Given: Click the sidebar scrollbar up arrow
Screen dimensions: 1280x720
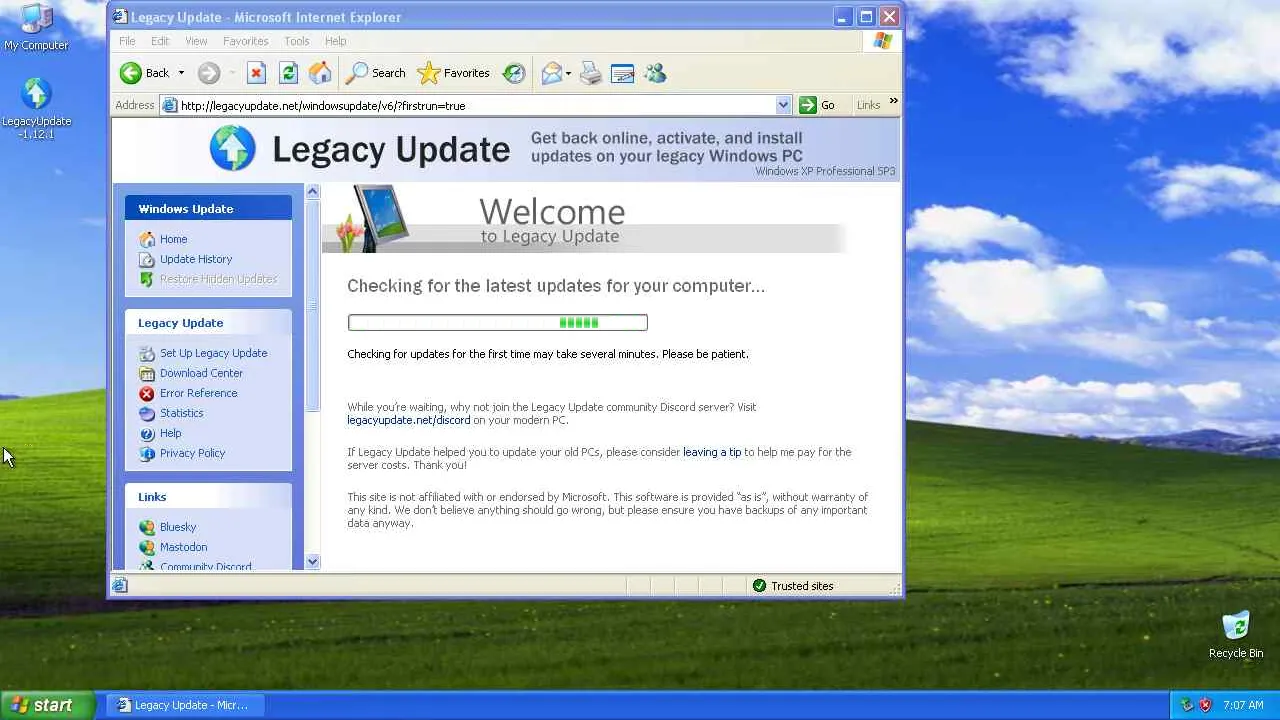Looking at the screenshot, I should coord(313,191).
